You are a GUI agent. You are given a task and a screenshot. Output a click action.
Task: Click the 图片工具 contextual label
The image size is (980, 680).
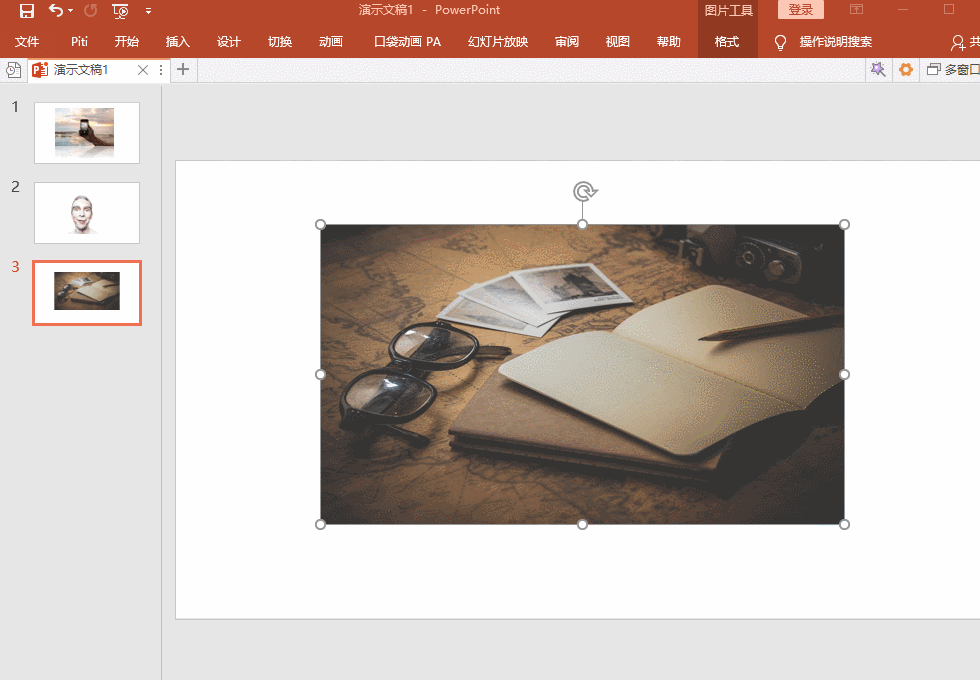(x=728, y=10)
